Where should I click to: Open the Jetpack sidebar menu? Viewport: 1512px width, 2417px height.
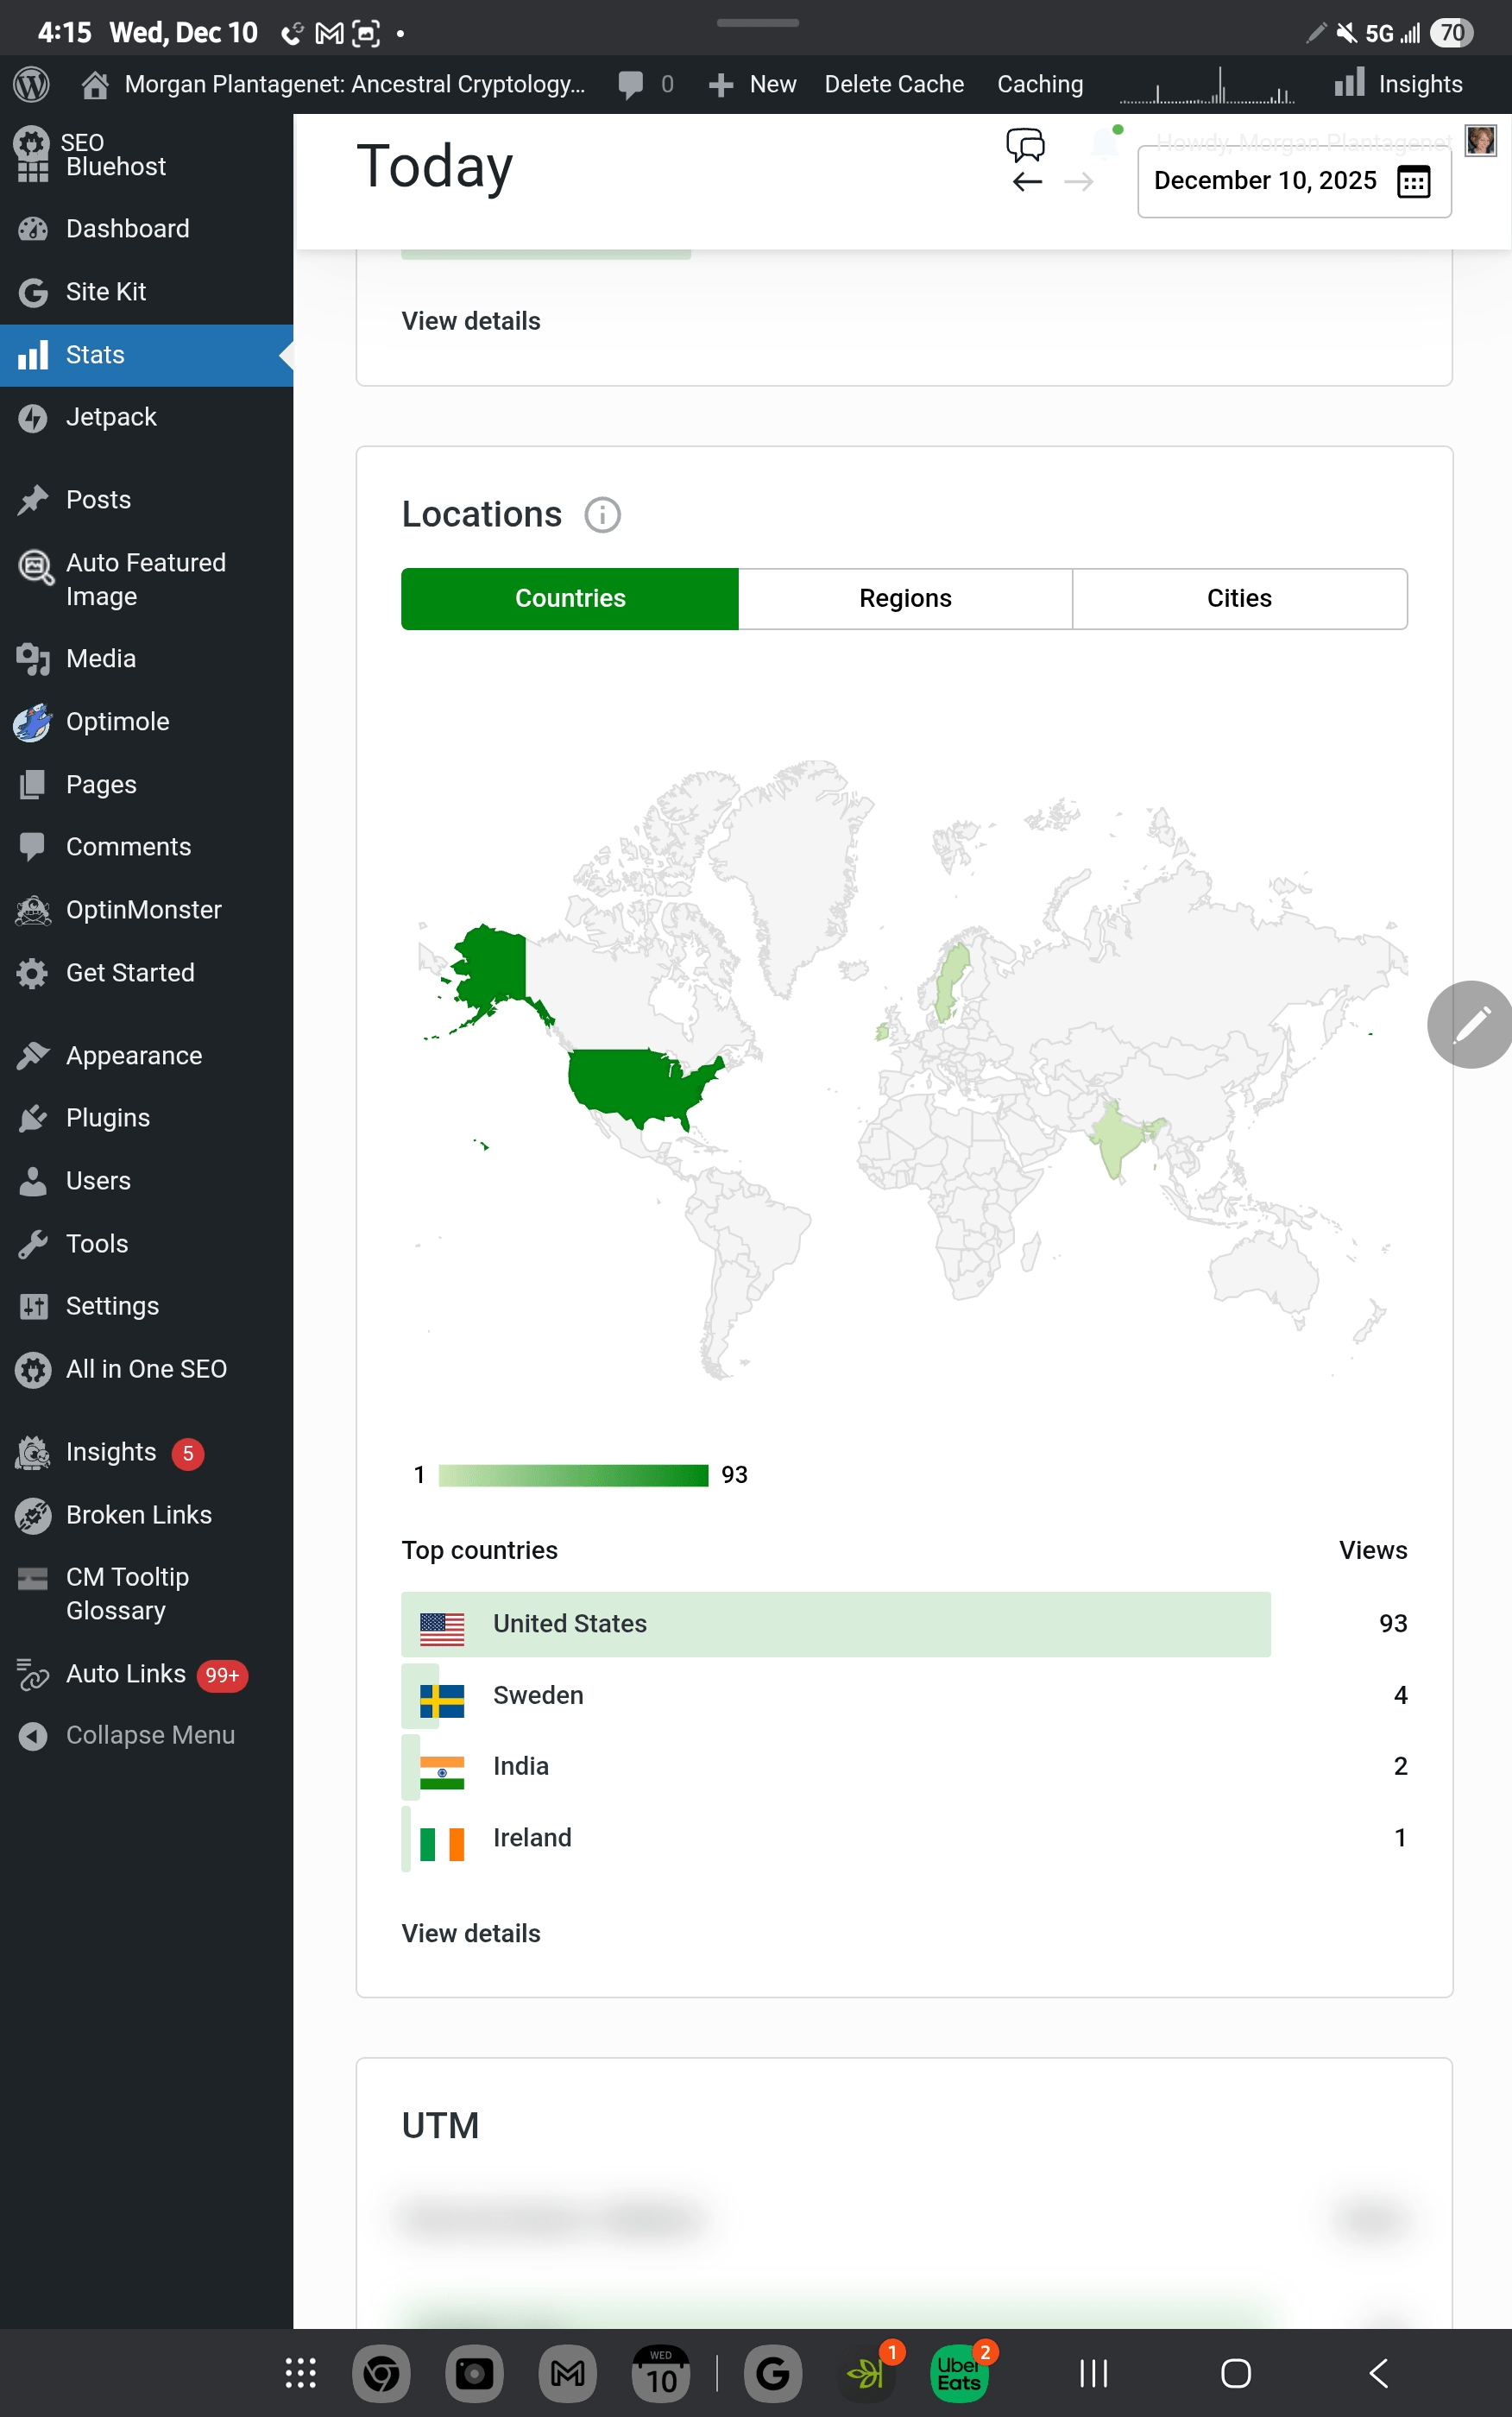tap(111, 417)
